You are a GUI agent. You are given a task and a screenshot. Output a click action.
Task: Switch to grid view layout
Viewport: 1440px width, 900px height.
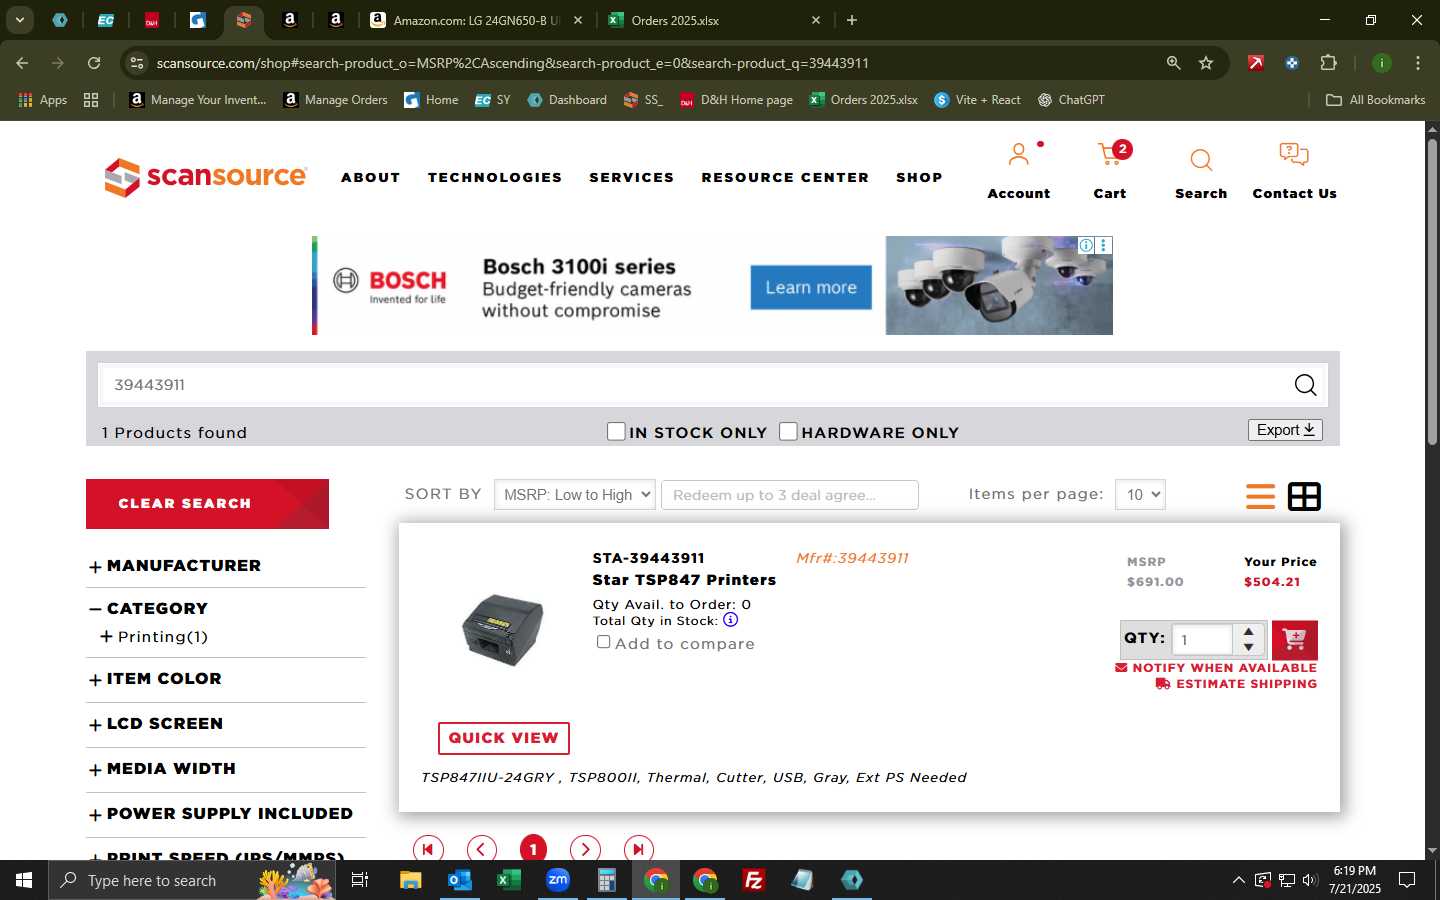(1304, 496)
